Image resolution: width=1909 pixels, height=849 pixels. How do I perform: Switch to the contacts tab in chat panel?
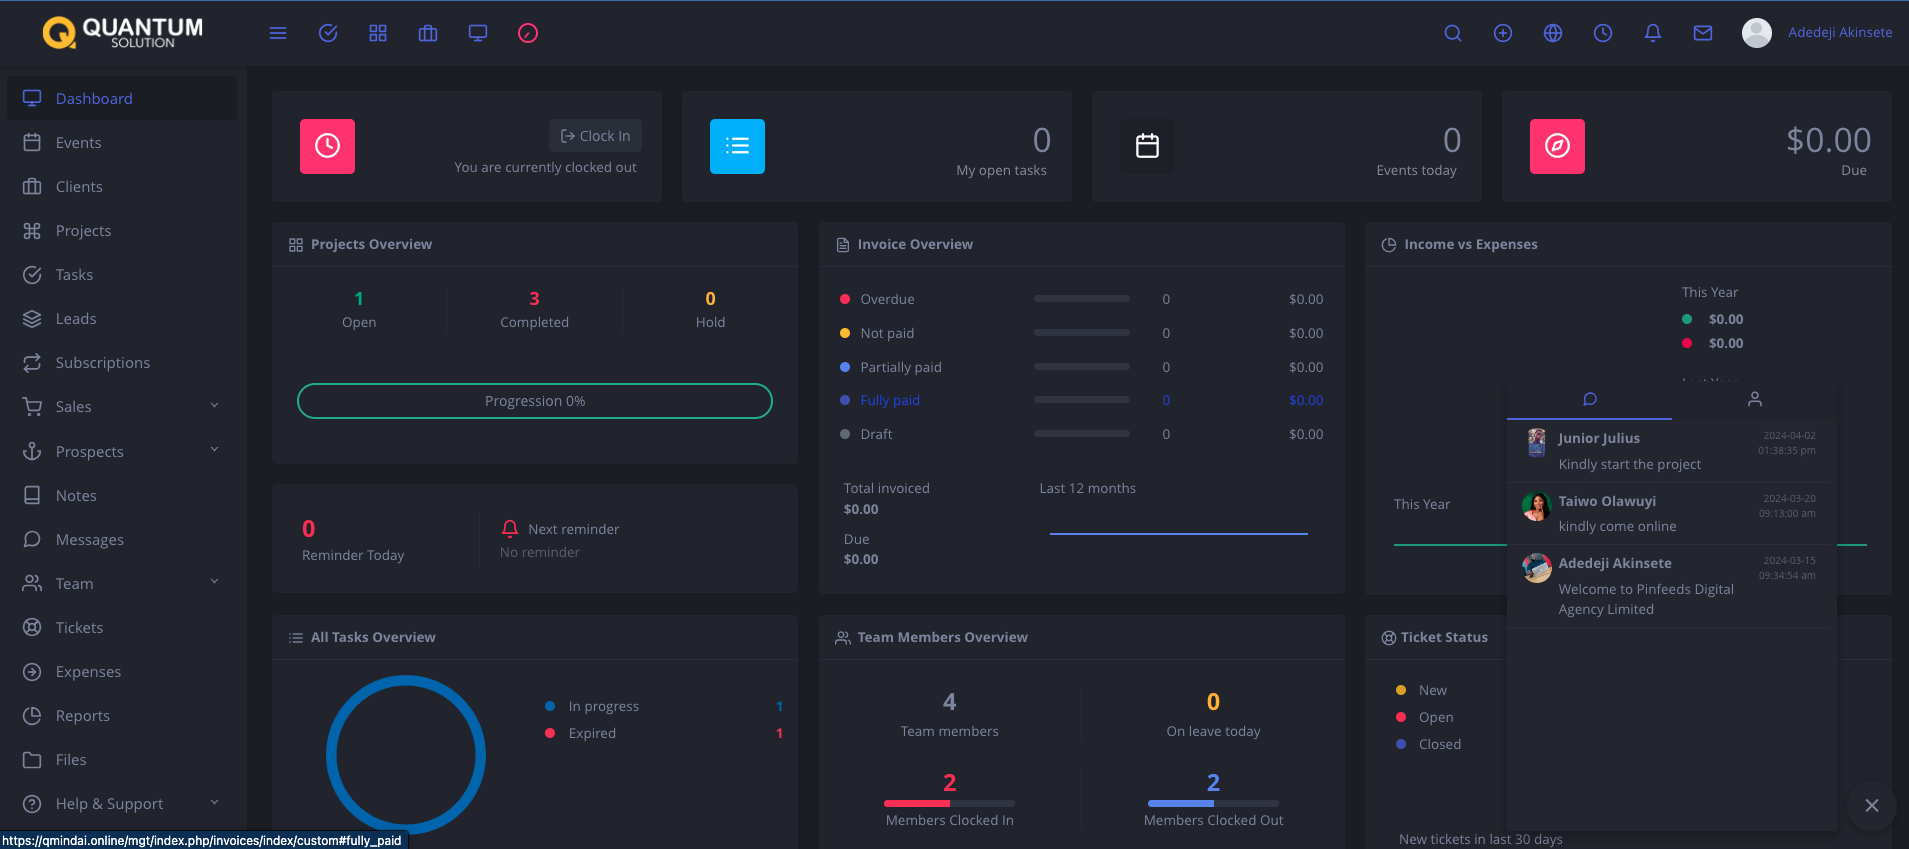(x=1754, y=399)
